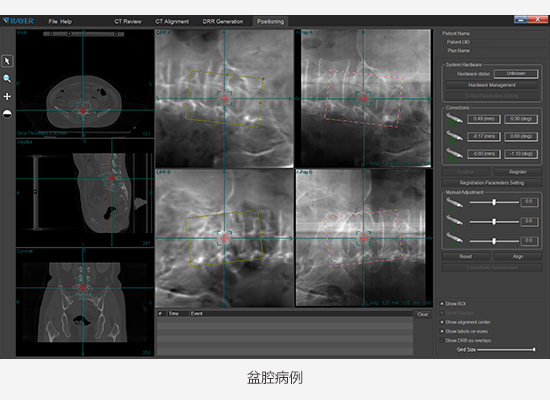The image size is (550, 400).
Task: Open Registration Parameters Setting
Action: pos(492,183)
